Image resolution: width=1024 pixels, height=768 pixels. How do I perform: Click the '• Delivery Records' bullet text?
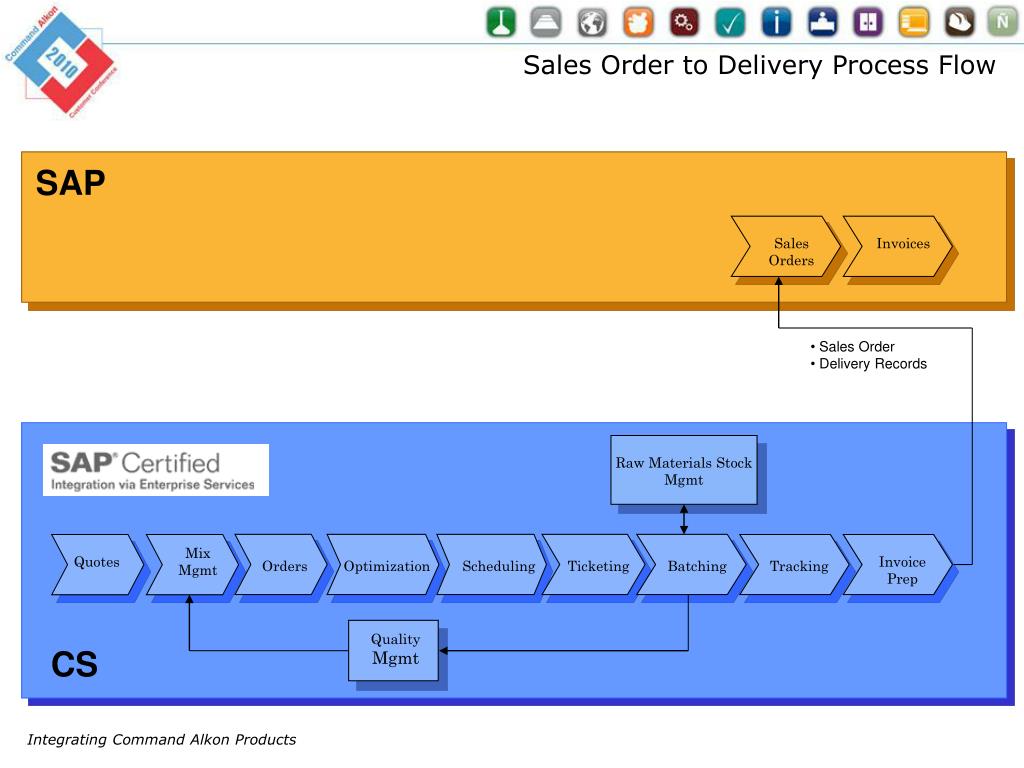tap(869, 364)
